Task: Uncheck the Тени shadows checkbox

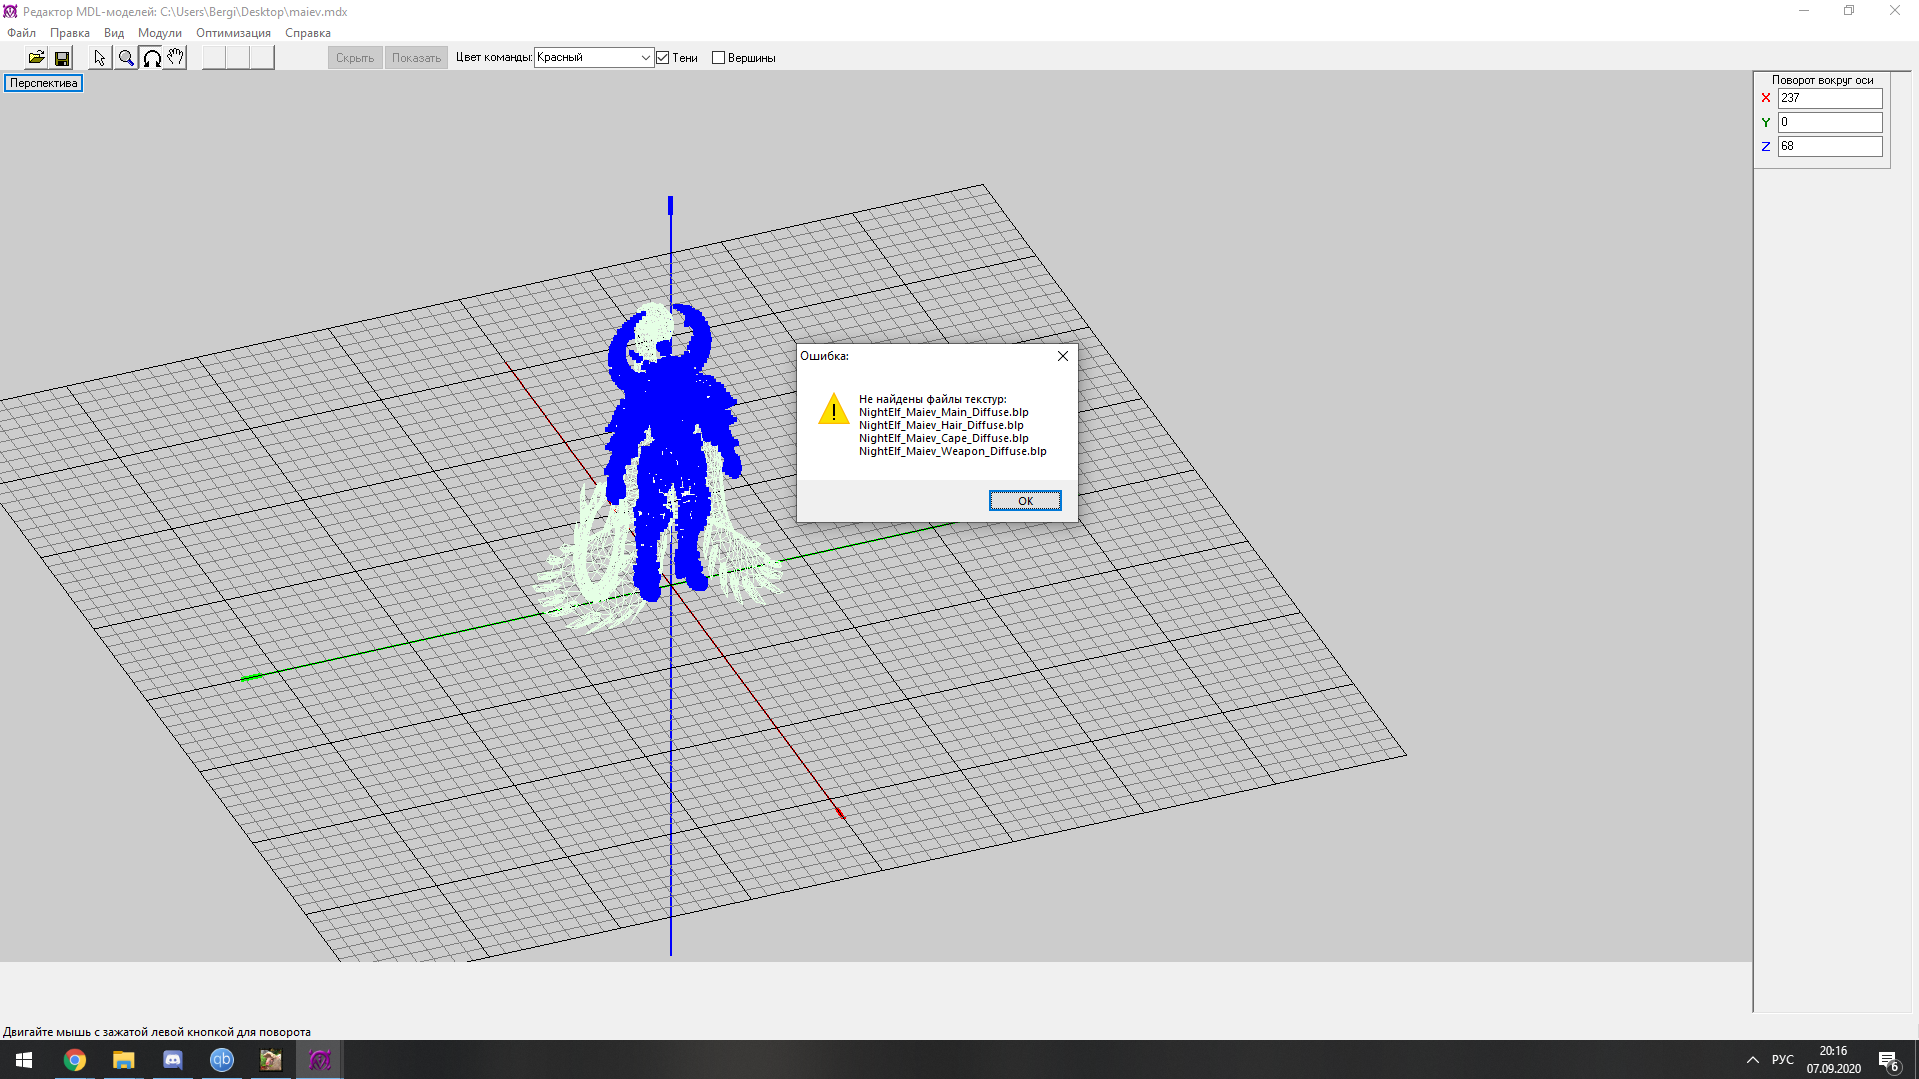Action: pos(663,58)
